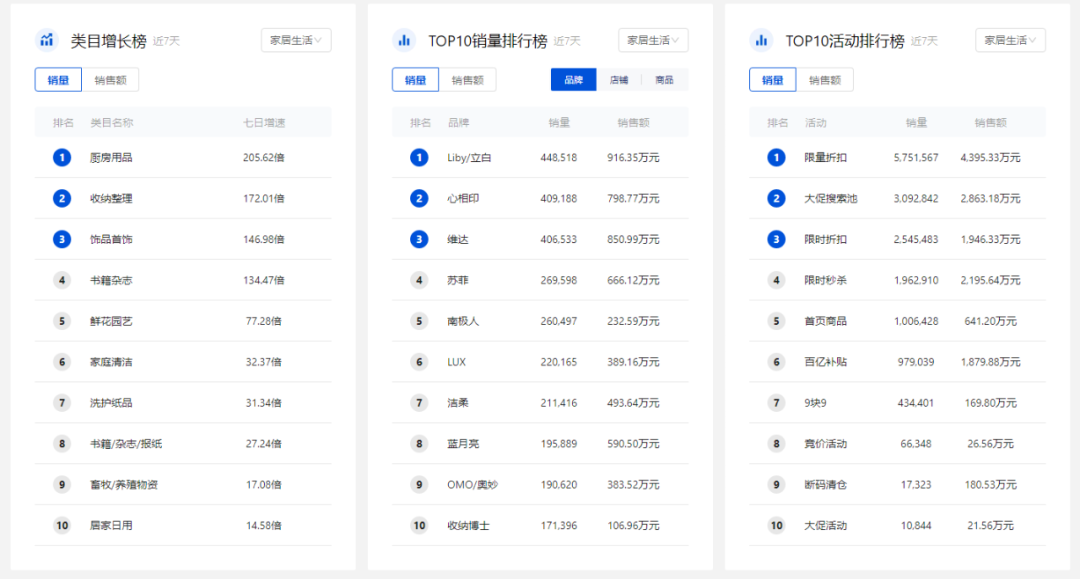This screenshot has height=579, width=1080.
Task: Click 448,518 sales value for Liby/立白
Action: tap(559, 158)
